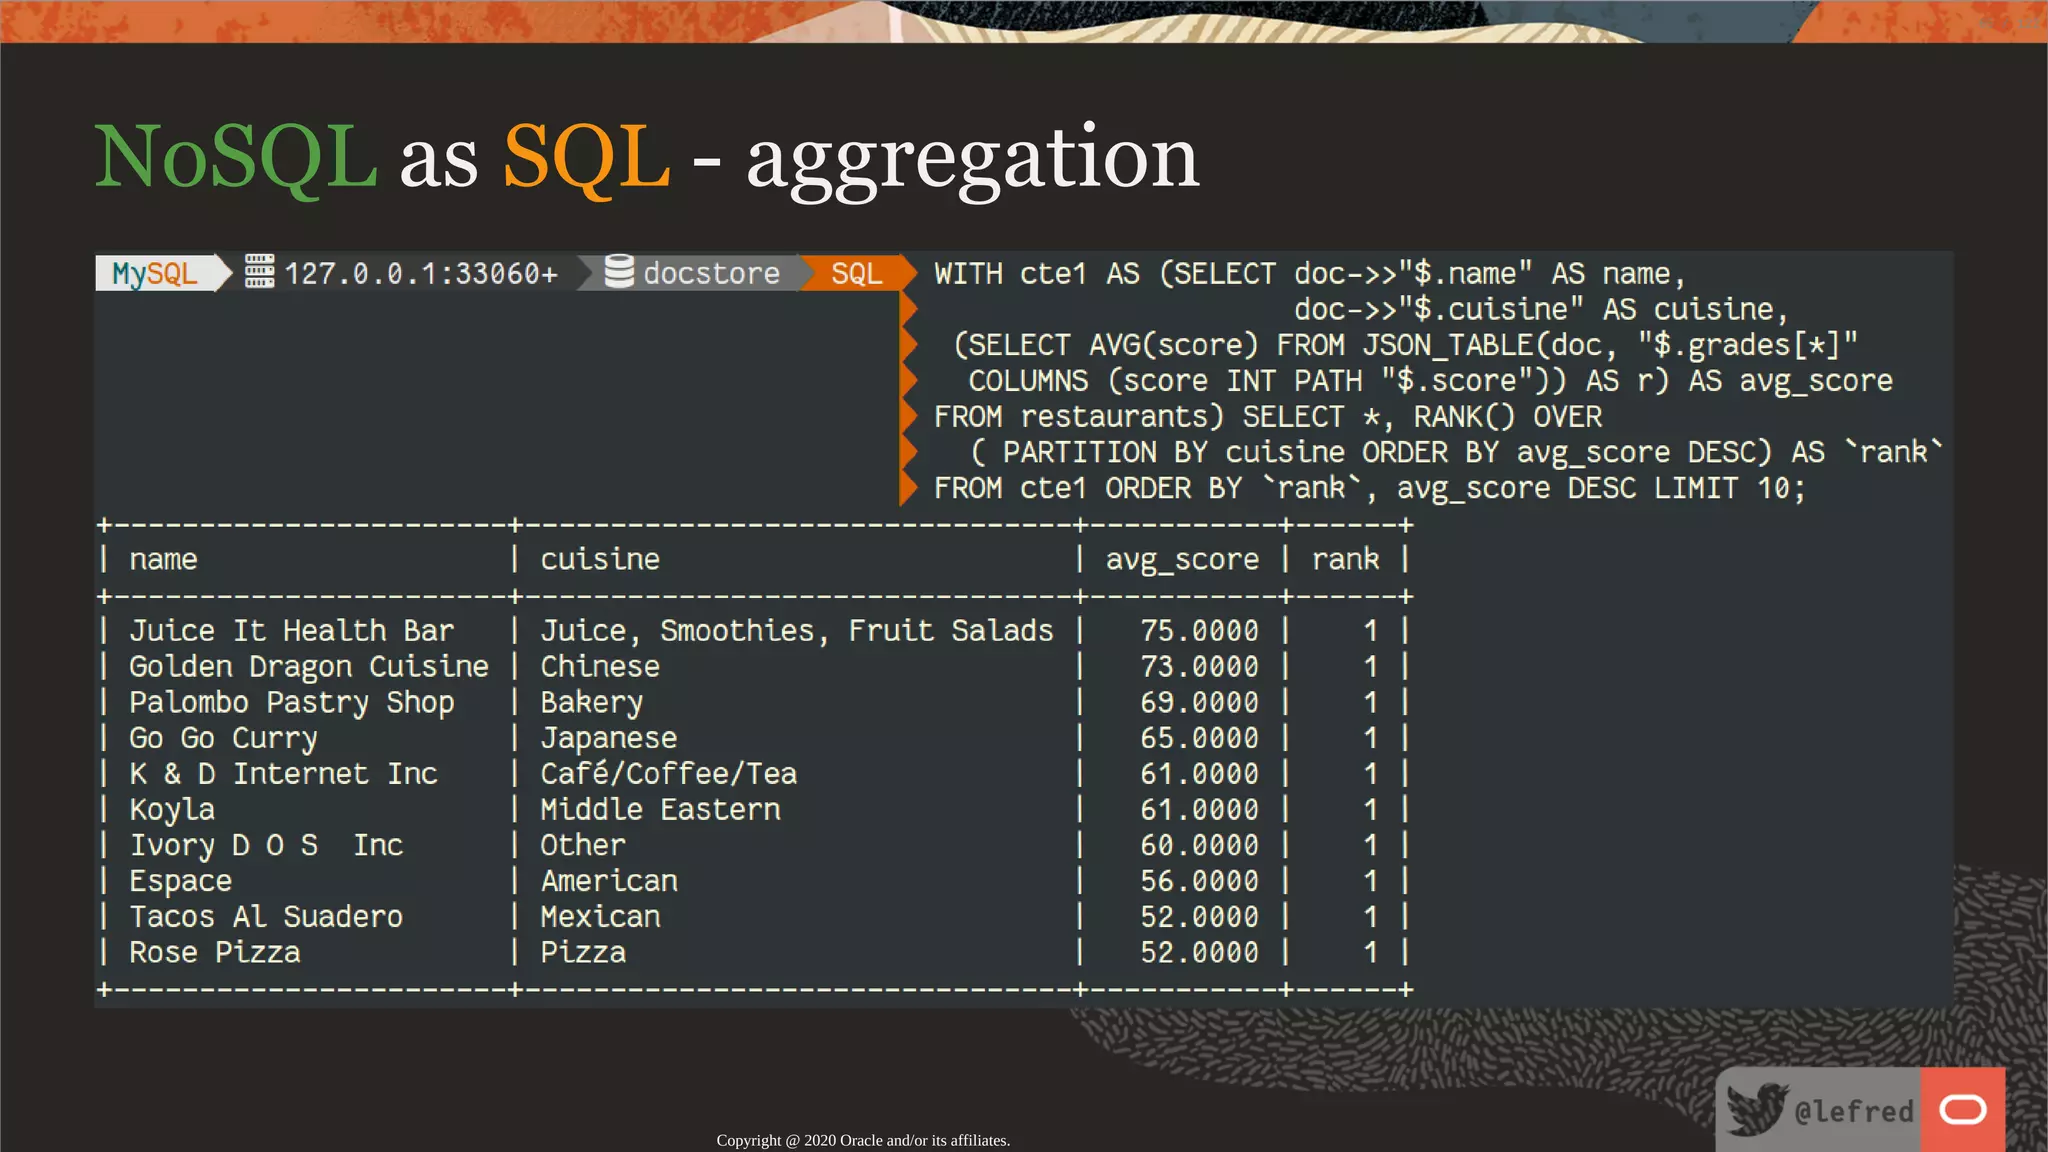Click the slide title text
2048x1152 pixels.
(646, 158)
